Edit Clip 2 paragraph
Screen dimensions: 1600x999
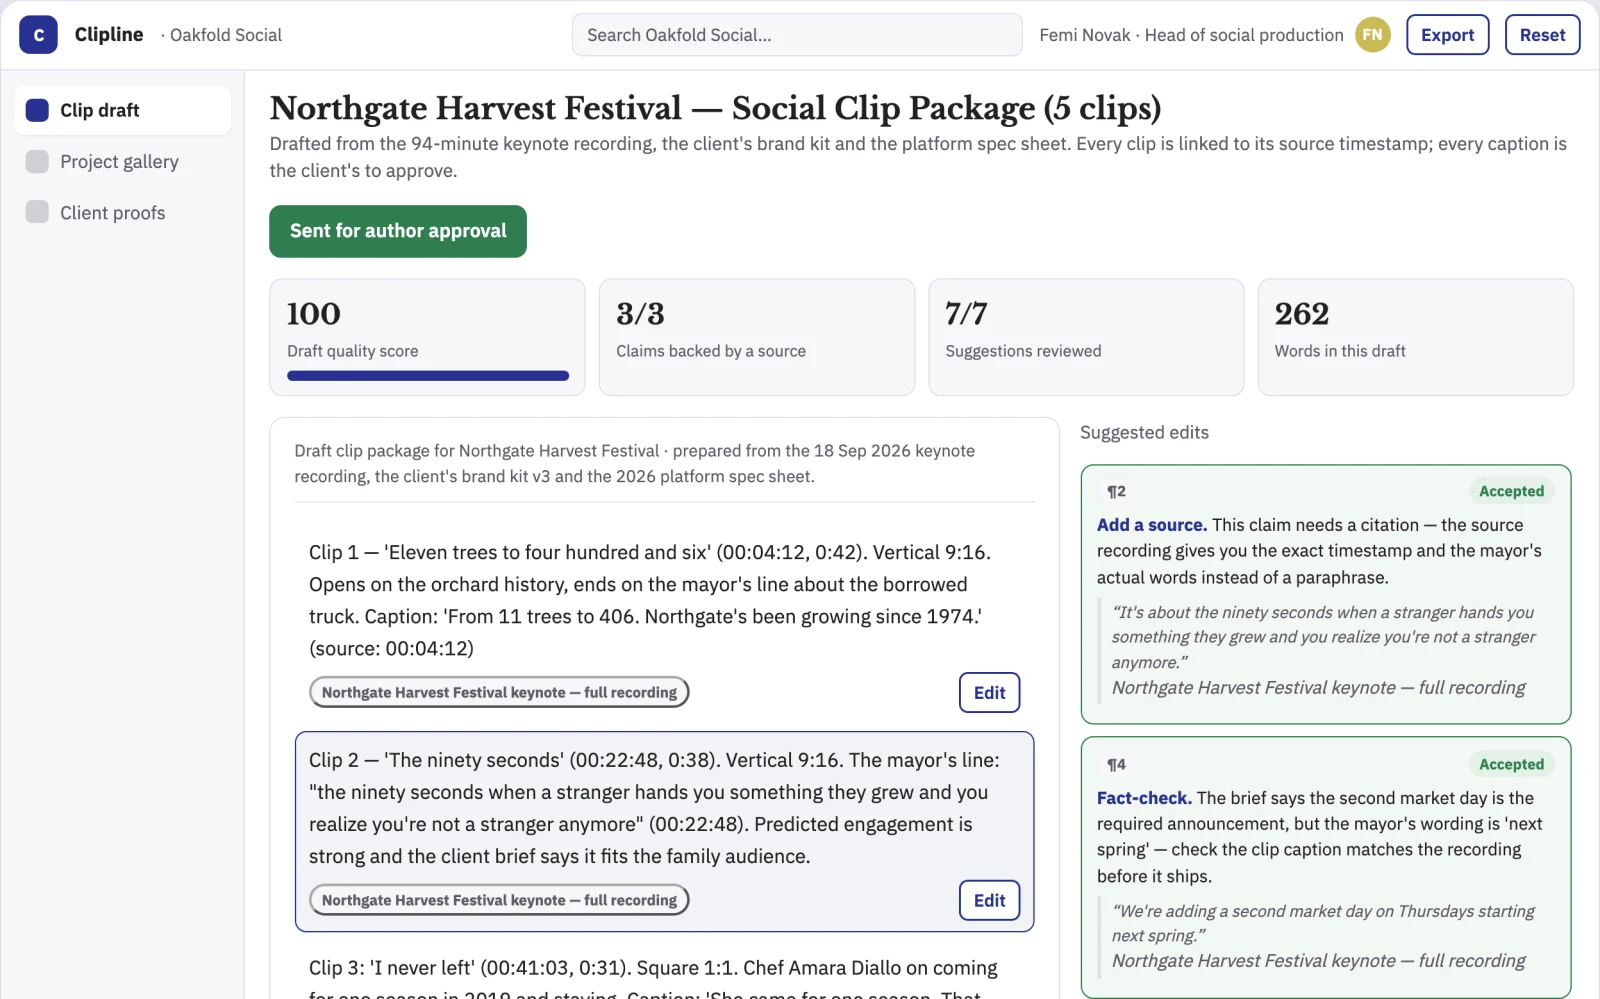(x=989, y=900)
